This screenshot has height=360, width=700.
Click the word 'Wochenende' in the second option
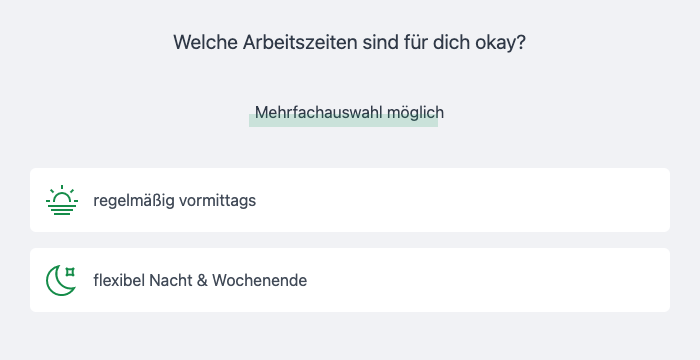[x=259, y=280]
